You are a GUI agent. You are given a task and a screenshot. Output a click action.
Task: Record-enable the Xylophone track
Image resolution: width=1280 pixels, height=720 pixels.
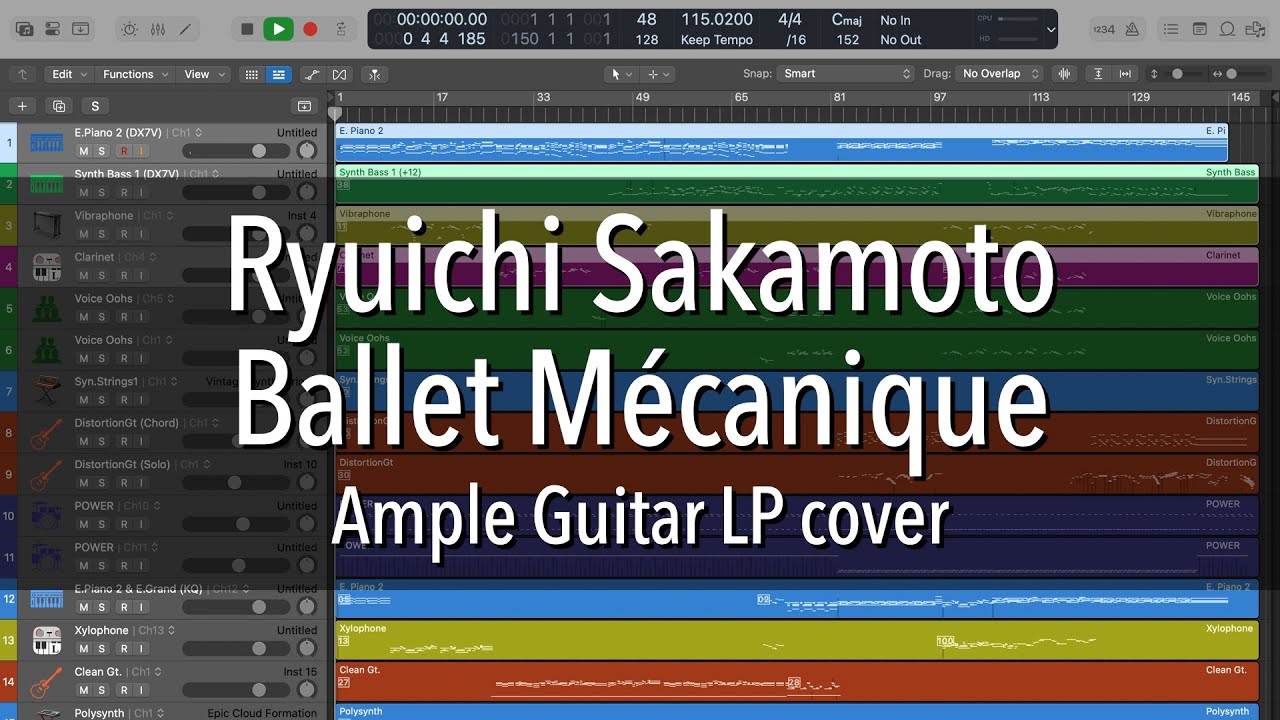pos(124,649)
